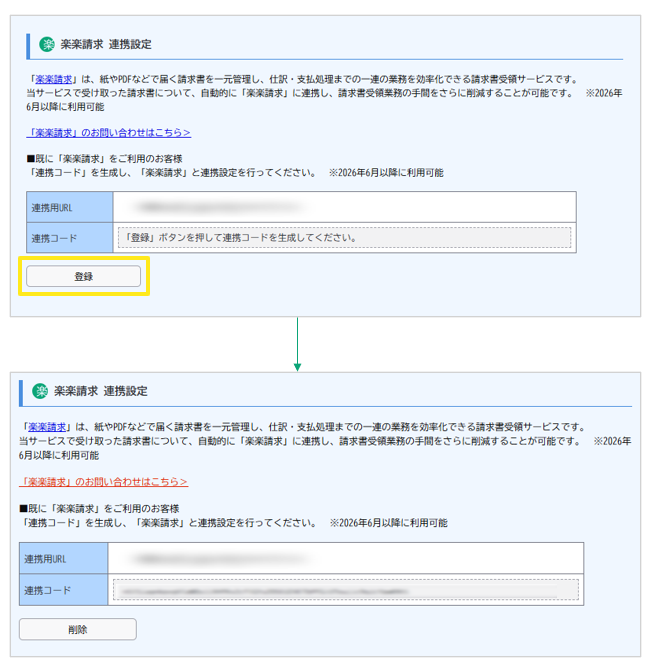This screenshot has width=651, height=670.
Task: Click the generated 連携コード field in the lower panel
Action: click(x=346, y=590)
